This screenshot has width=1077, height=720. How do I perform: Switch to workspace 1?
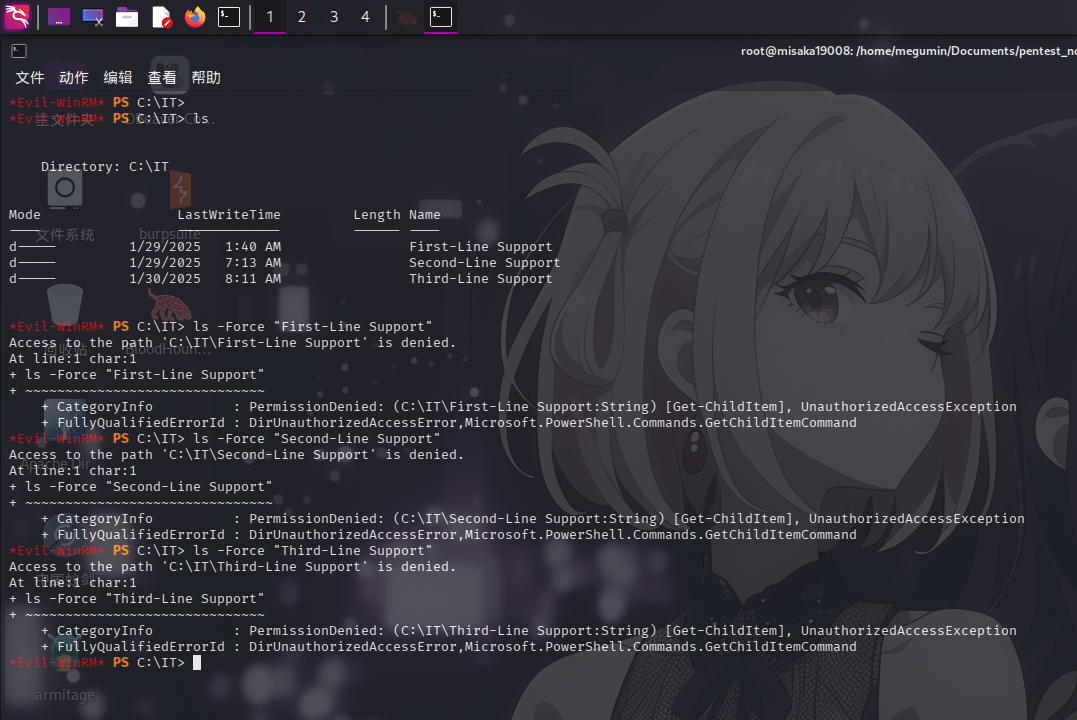[x=270, y=16]
